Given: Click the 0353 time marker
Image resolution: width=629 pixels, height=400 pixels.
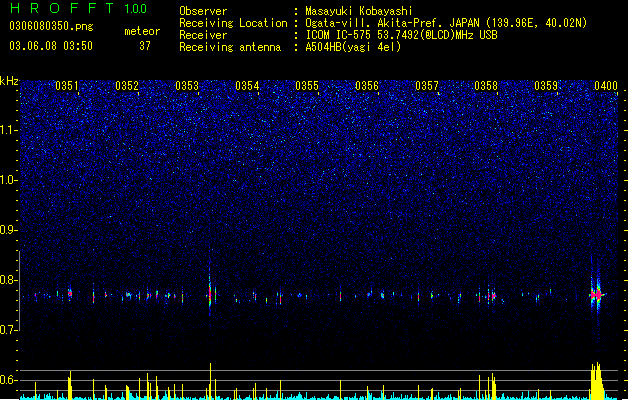Looking at the screenshot, I should [x=187, y=86].
